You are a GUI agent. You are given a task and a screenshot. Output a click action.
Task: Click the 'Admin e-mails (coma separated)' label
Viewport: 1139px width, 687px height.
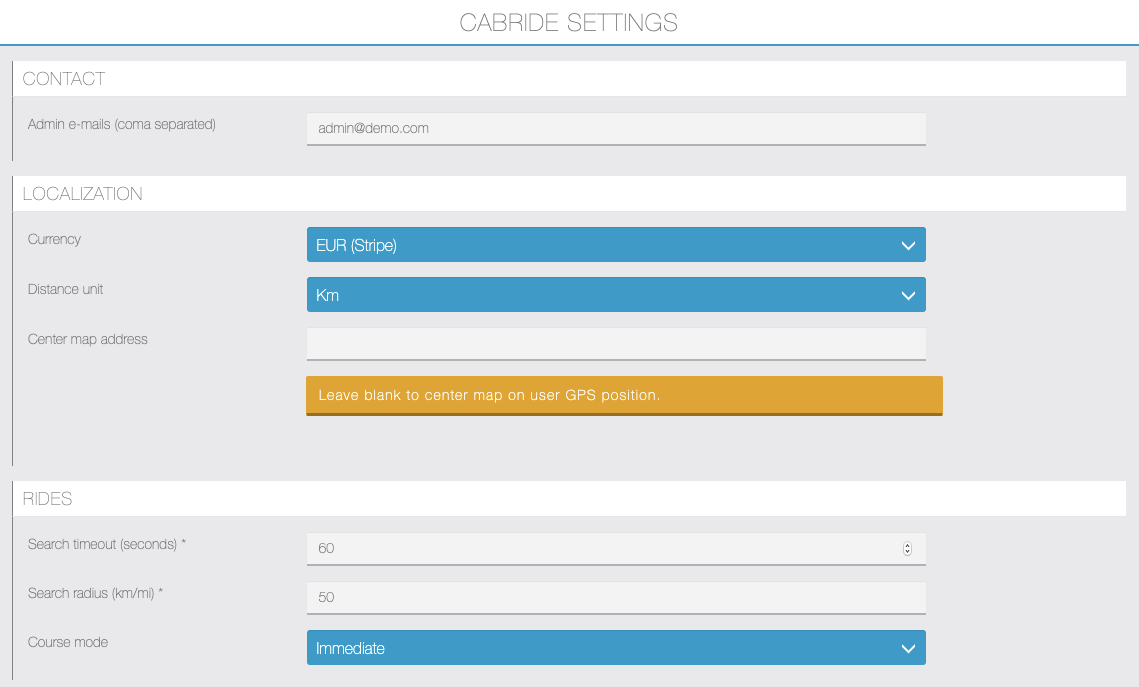[121, 124]
